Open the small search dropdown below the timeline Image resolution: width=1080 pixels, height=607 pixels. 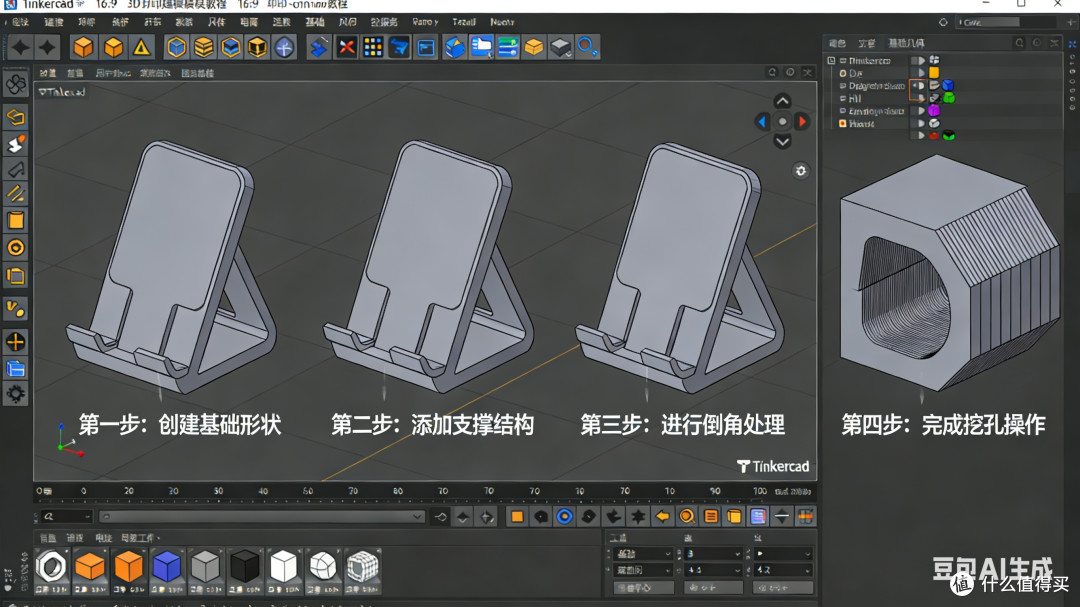(x=65, y=516)
